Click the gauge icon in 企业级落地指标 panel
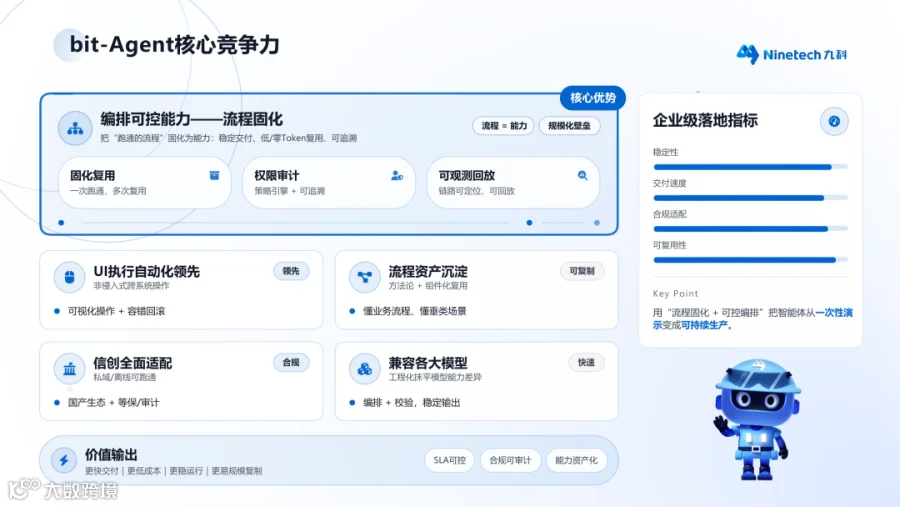The width and height of the screenshot is (900, 507). point(834,121)
